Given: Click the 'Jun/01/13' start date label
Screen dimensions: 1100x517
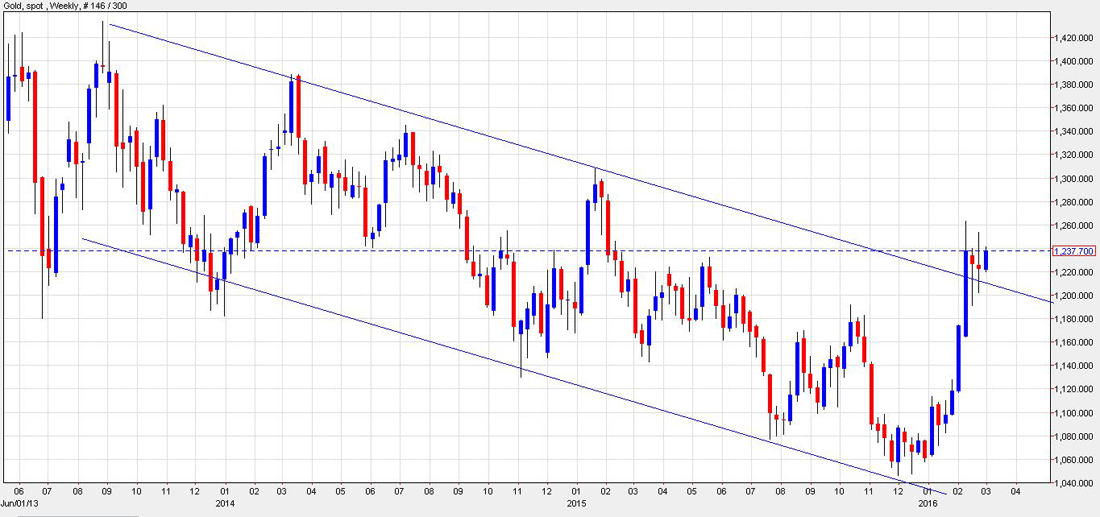Looking at the screenshot, I should [19, 503].
